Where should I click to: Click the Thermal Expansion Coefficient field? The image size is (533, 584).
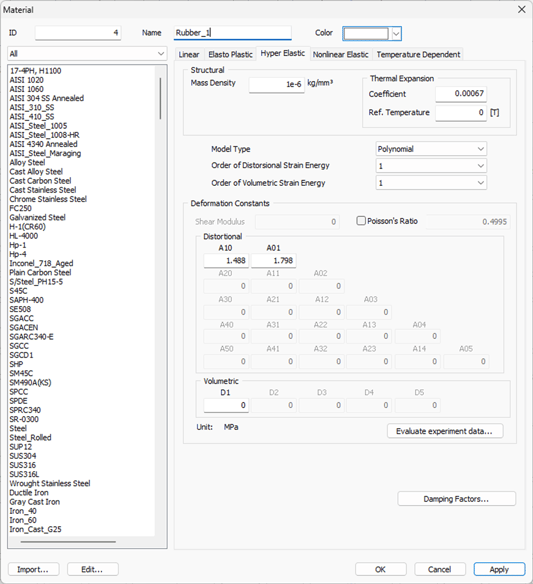tap(461, 93)
